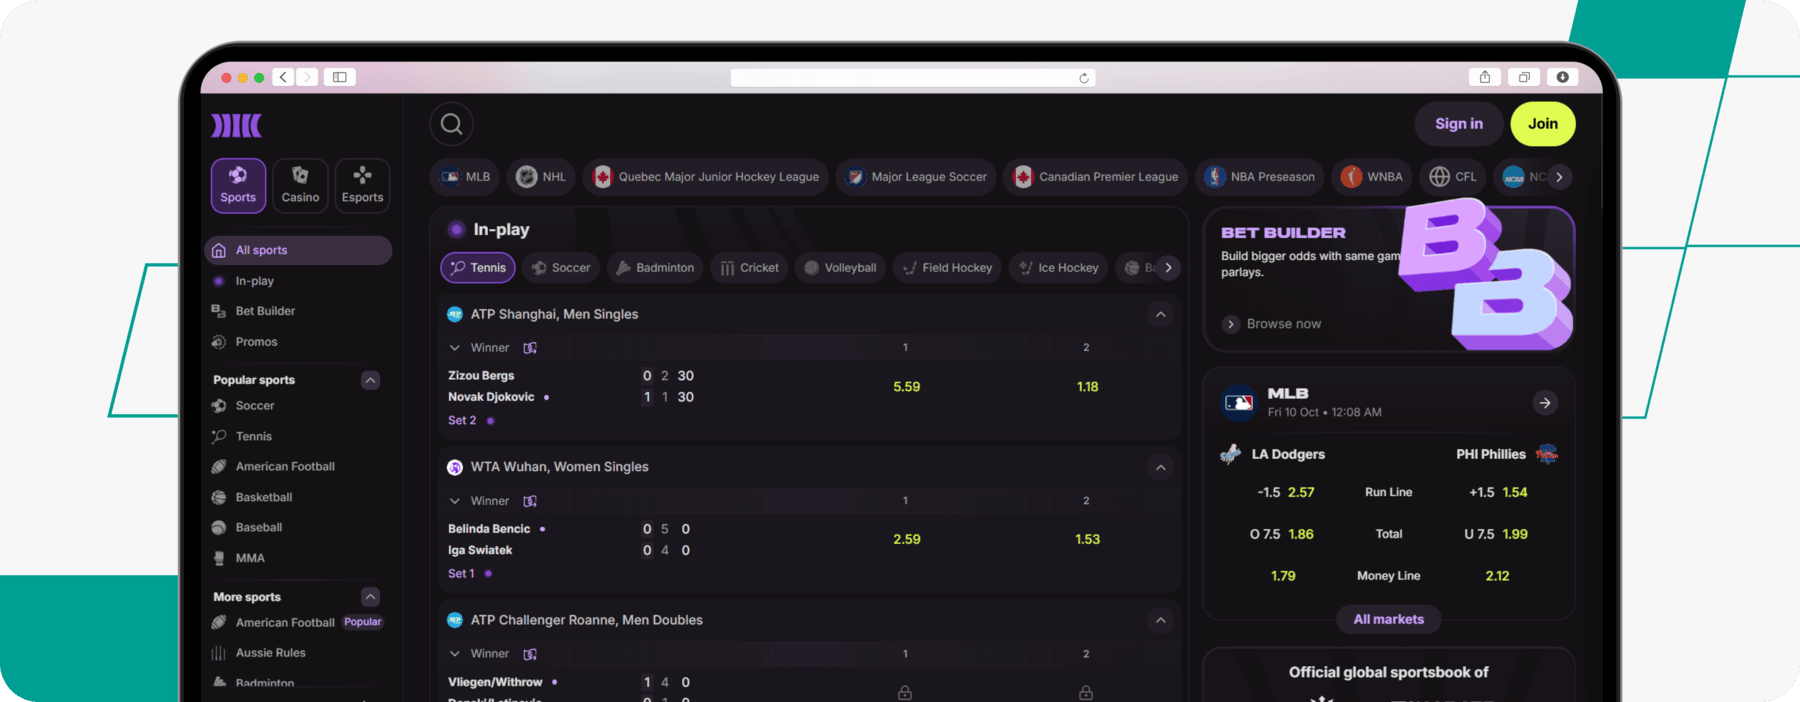Bet on Zizou Bergs odds 5.59

pyautogui.click(x=907, y=387)
